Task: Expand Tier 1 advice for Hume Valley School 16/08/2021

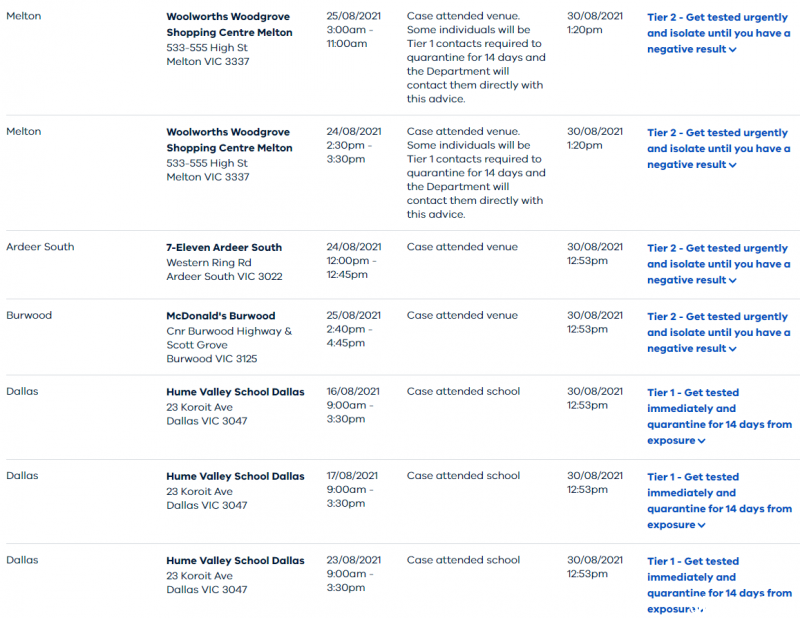Action: pos(719,416)
